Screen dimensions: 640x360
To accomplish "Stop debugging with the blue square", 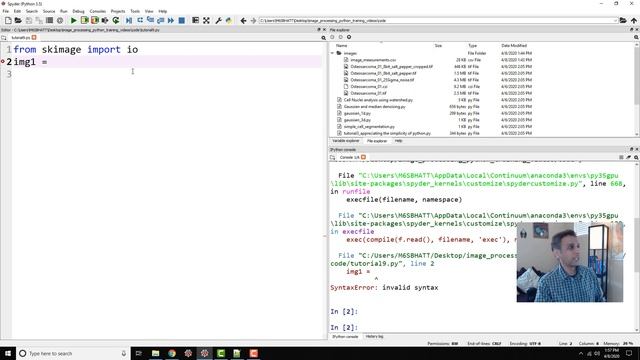I will click(182, 20).
